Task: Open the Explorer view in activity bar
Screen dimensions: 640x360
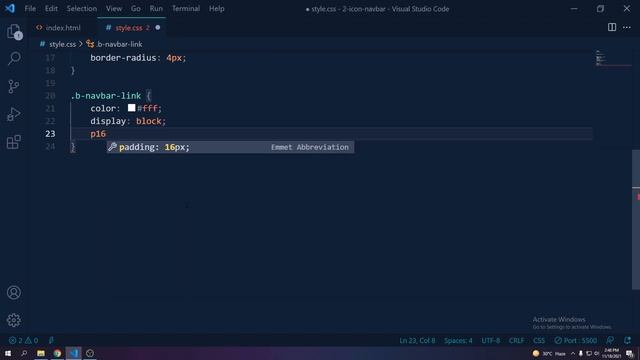Action: click(14, 31)
